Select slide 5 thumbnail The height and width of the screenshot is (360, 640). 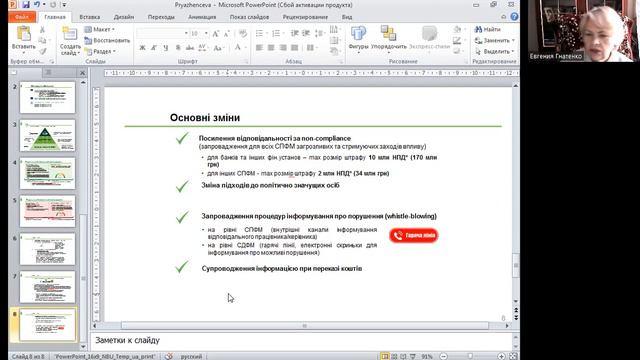click(47, 211)
